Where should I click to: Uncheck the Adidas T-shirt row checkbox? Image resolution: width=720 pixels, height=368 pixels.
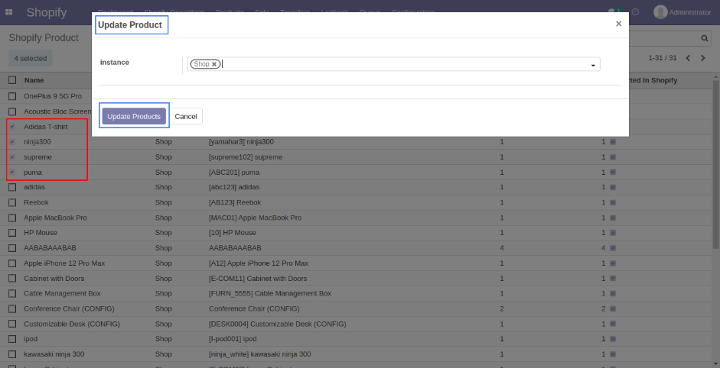12,126
